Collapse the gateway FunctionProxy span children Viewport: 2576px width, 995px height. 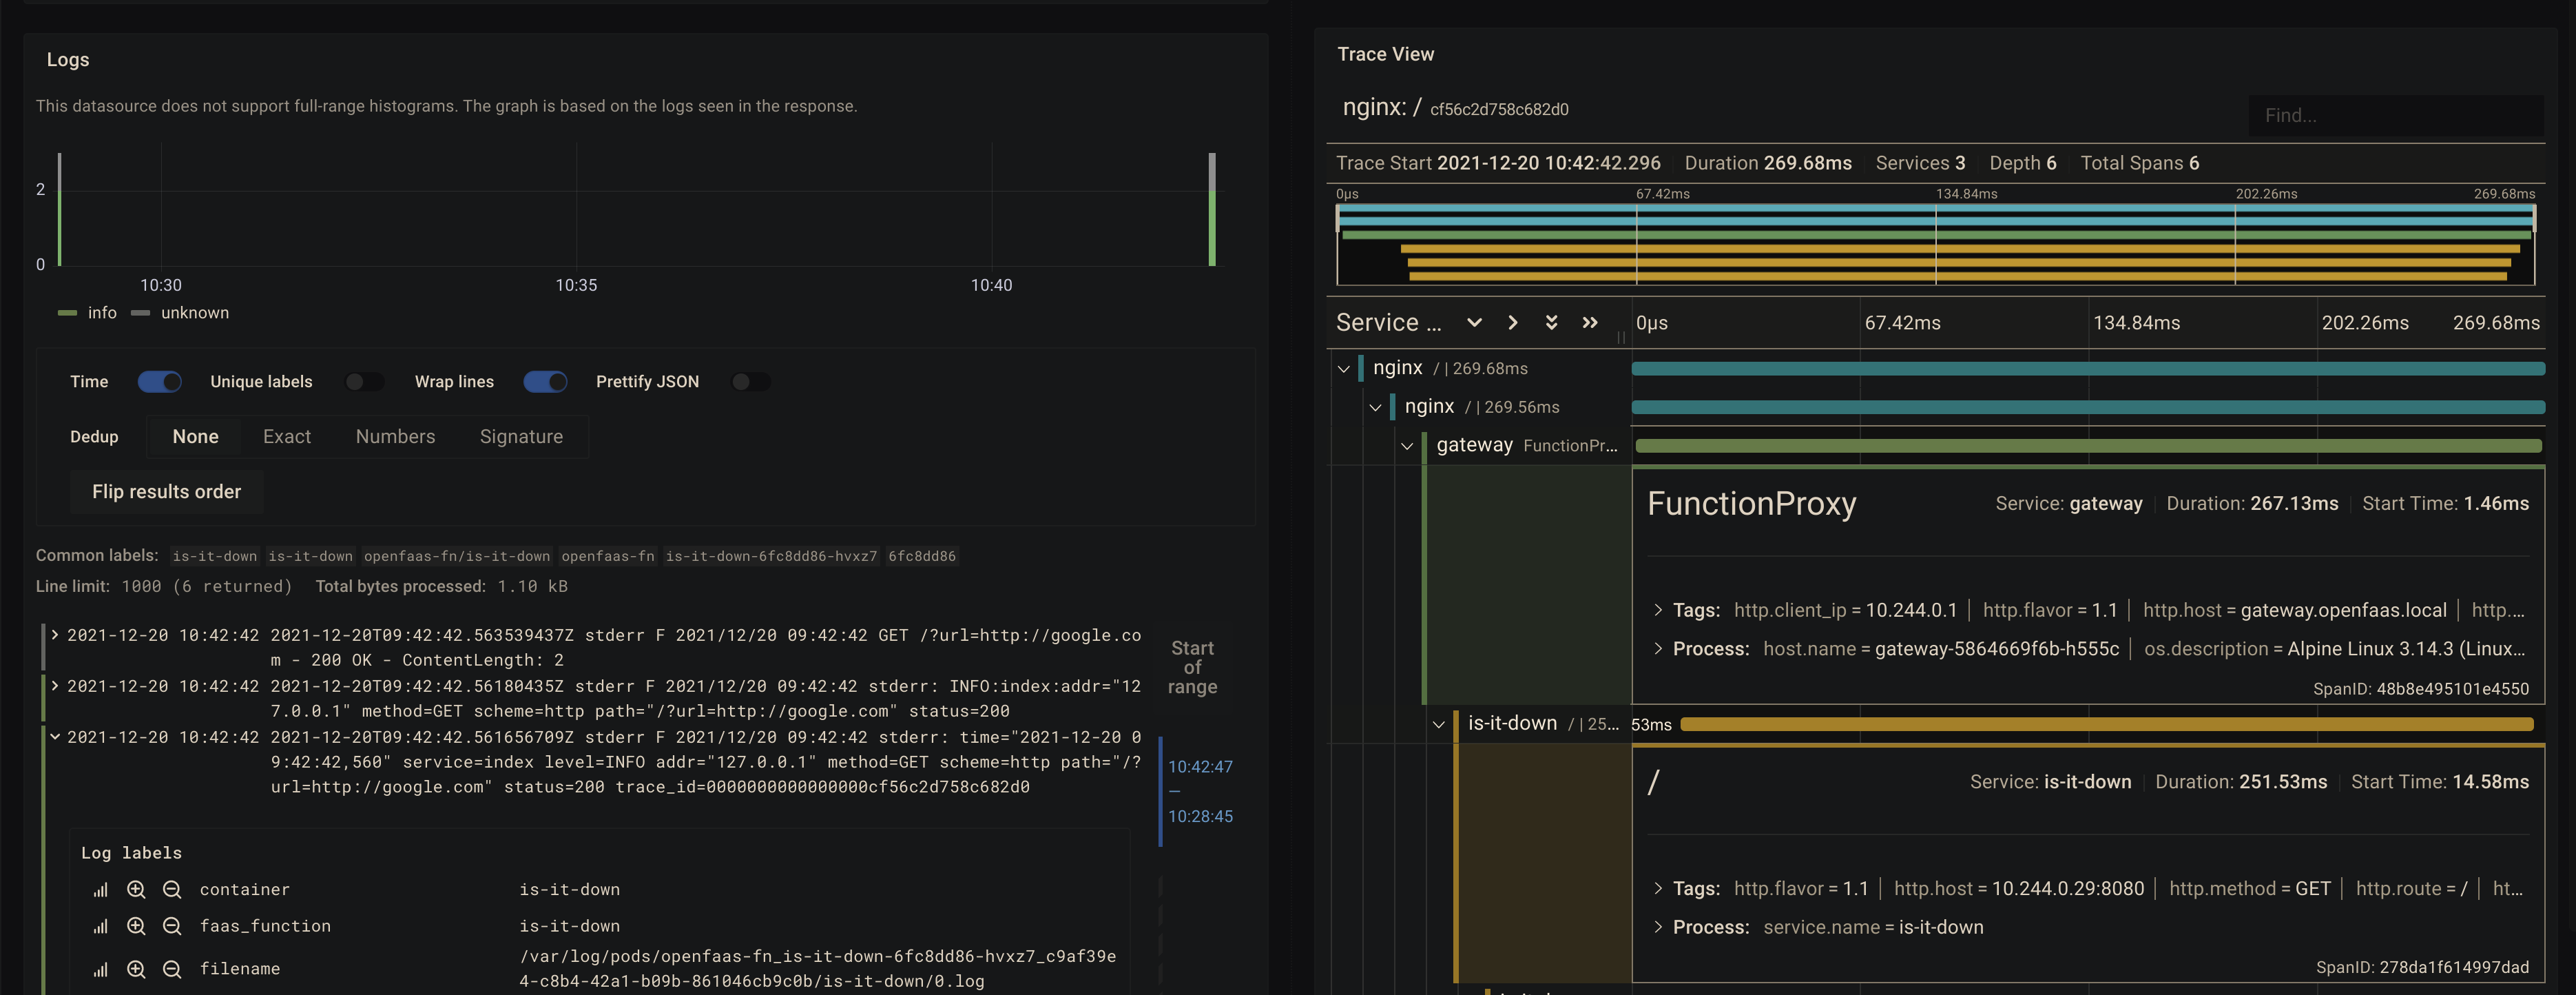pos(1407,446)
